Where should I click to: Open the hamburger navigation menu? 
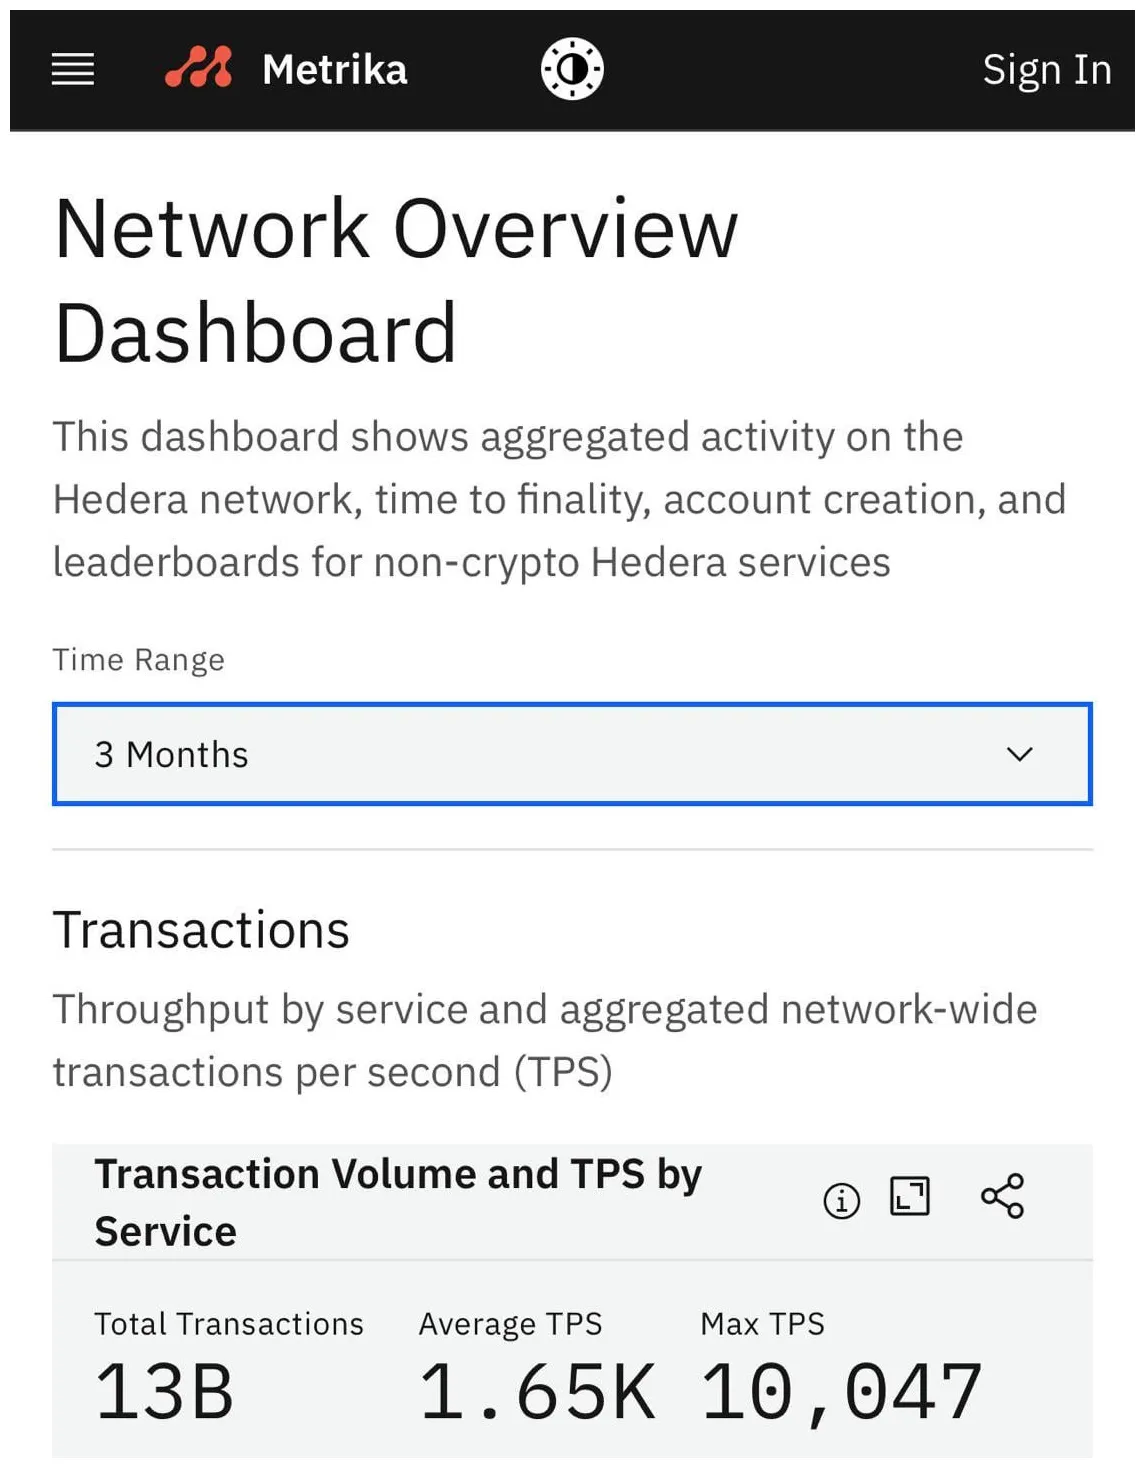point(73,70)
